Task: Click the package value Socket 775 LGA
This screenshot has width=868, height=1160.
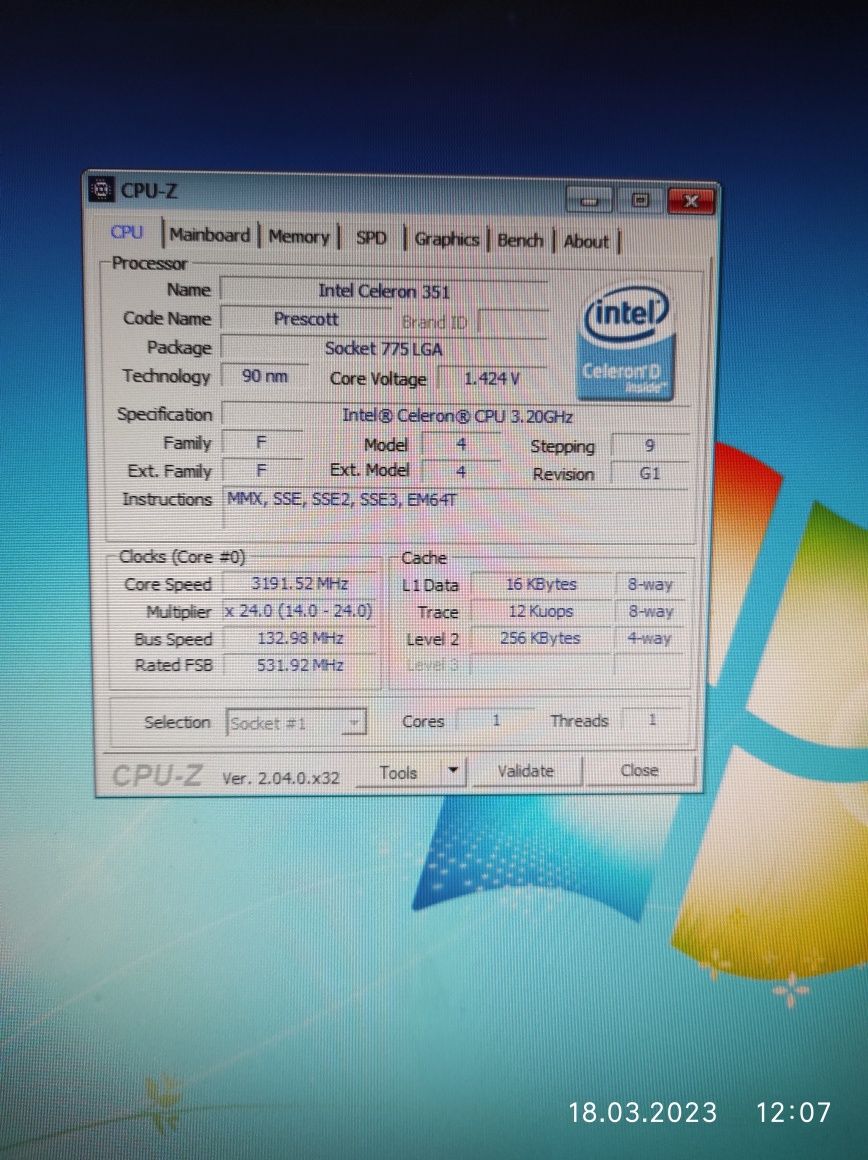Action: coord(384,348)
